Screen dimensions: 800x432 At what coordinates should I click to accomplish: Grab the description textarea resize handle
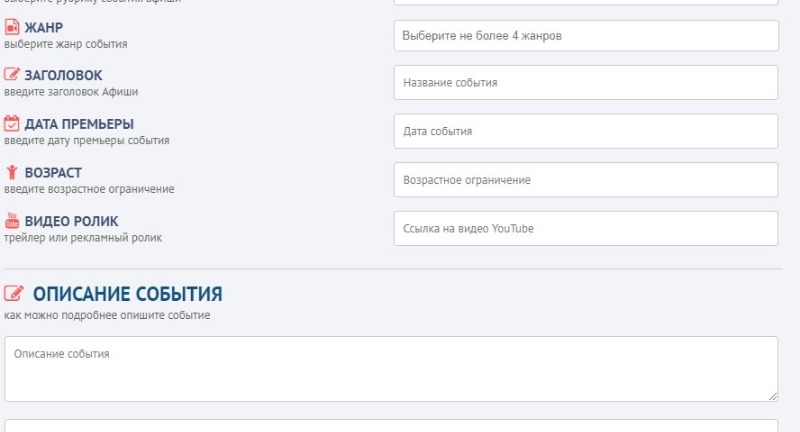point(772,396)
